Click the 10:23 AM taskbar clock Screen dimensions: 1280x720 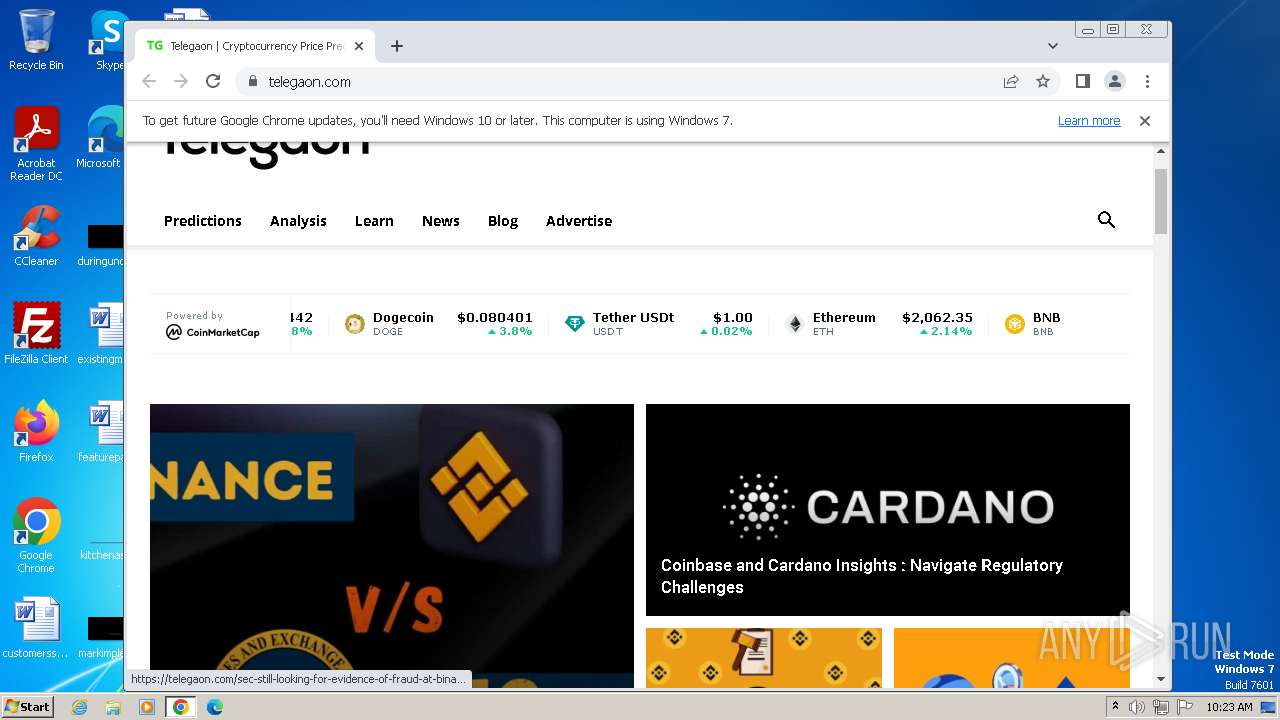(x=1229, y=707)
